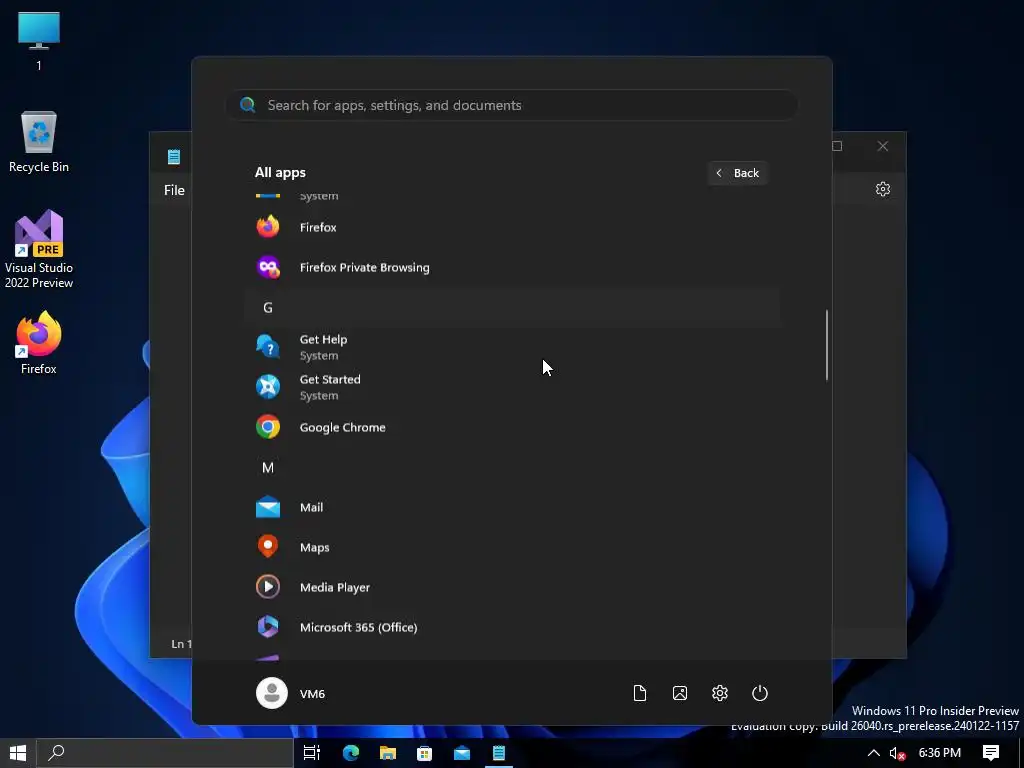Open Firefox from the All apps list
This screenshot has height=768, width=1024.
[512, 227]
